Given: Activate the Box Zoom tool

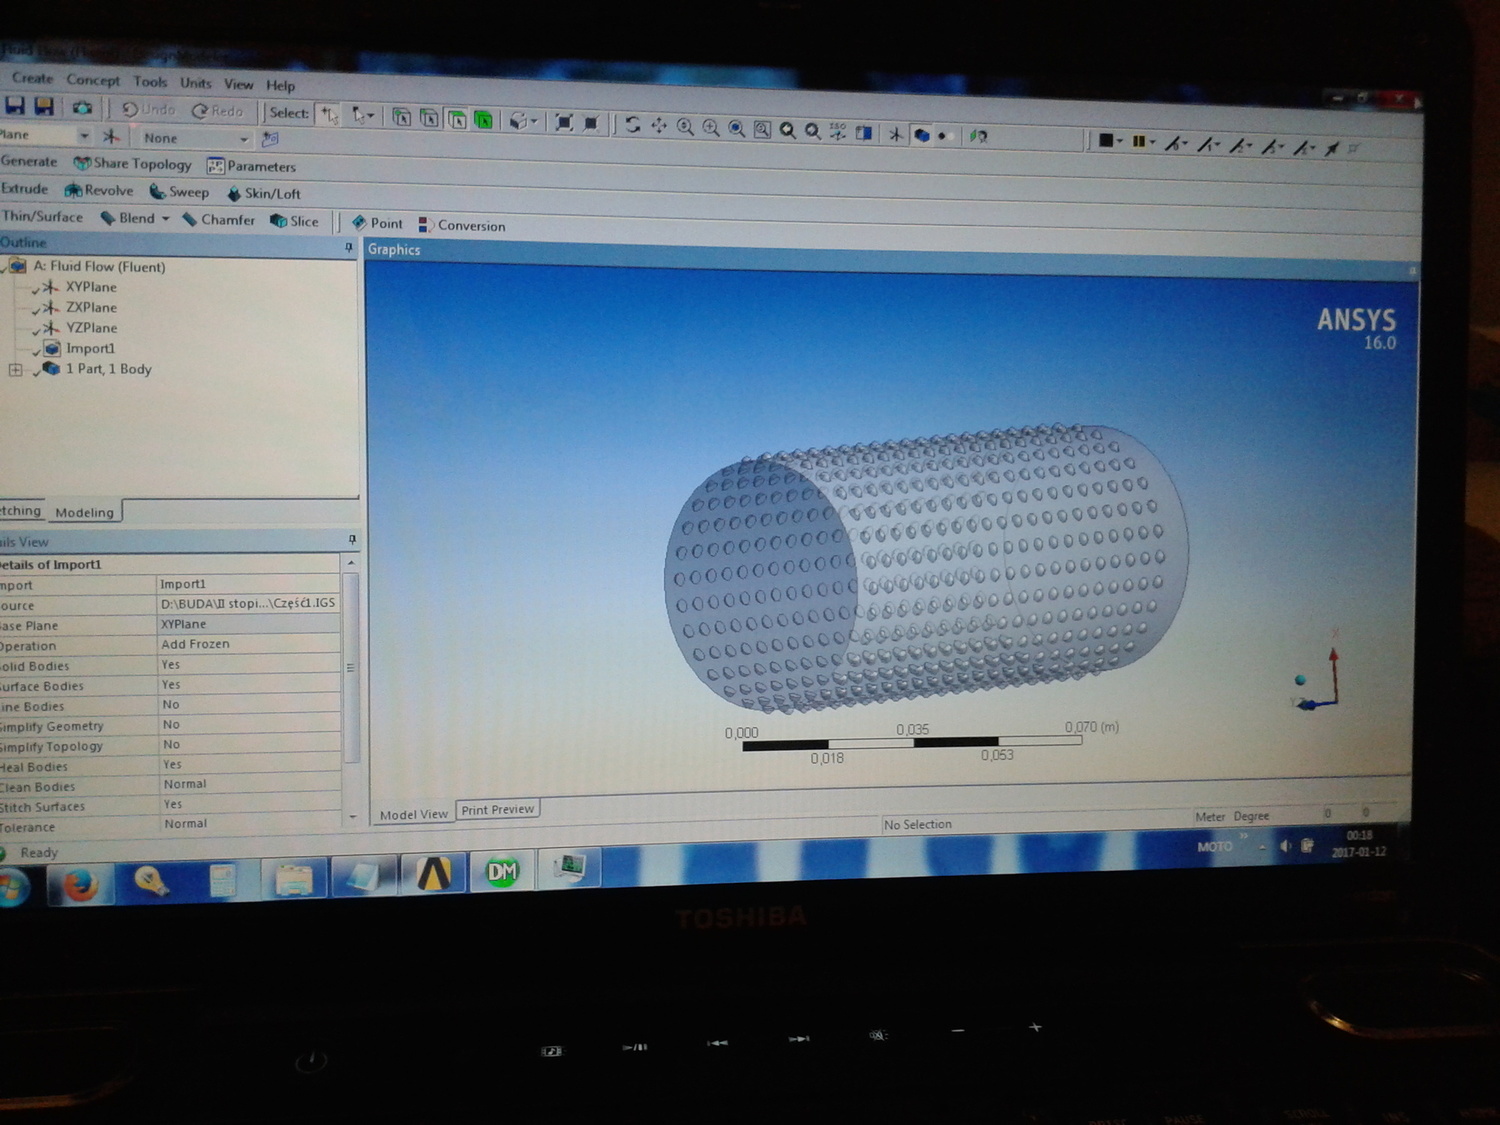Looking at the screenshot, I should (x=711, y=128).
